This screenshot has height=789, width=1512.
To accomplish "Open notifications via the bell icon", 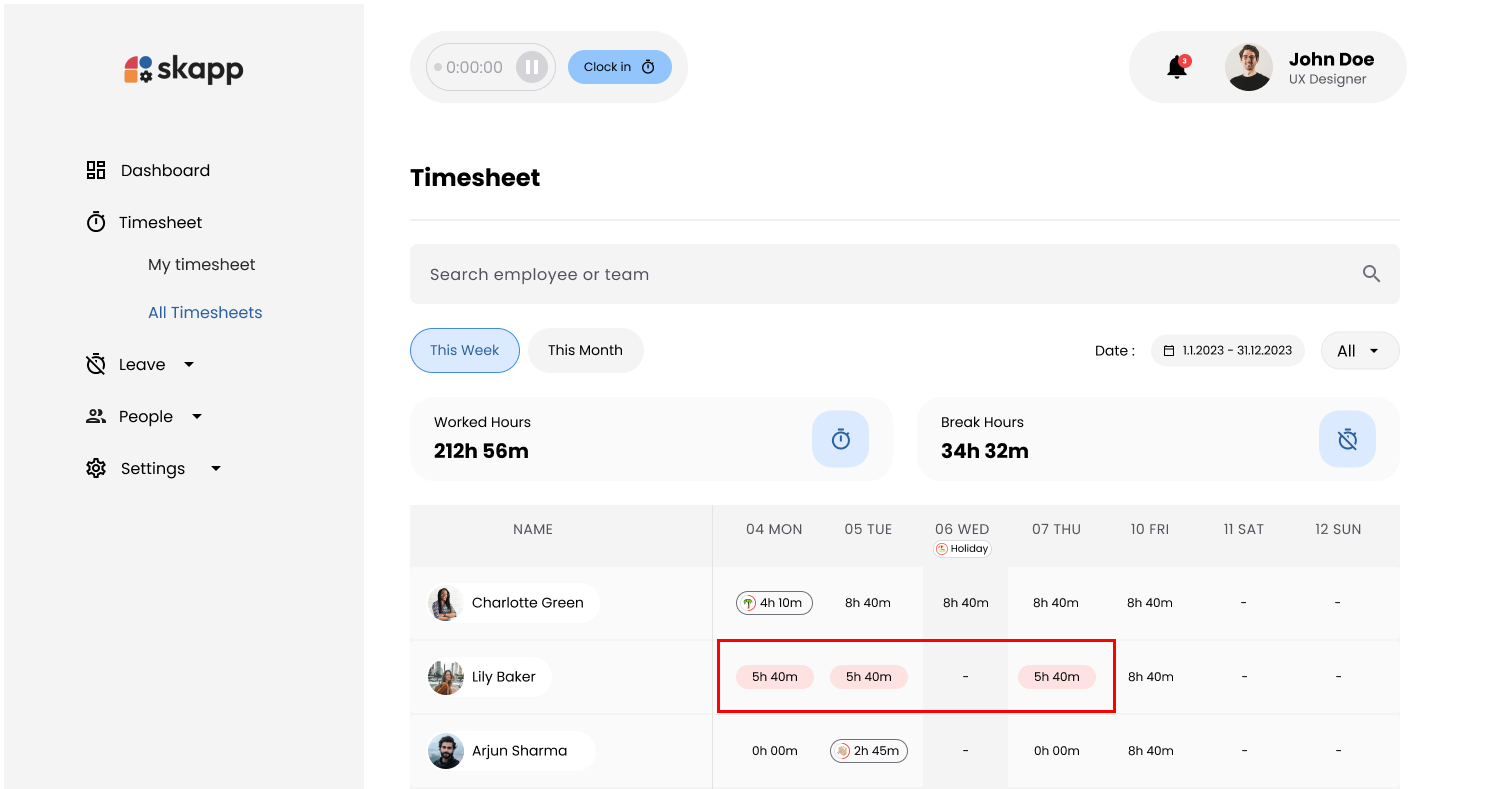I will [1176, 66].
